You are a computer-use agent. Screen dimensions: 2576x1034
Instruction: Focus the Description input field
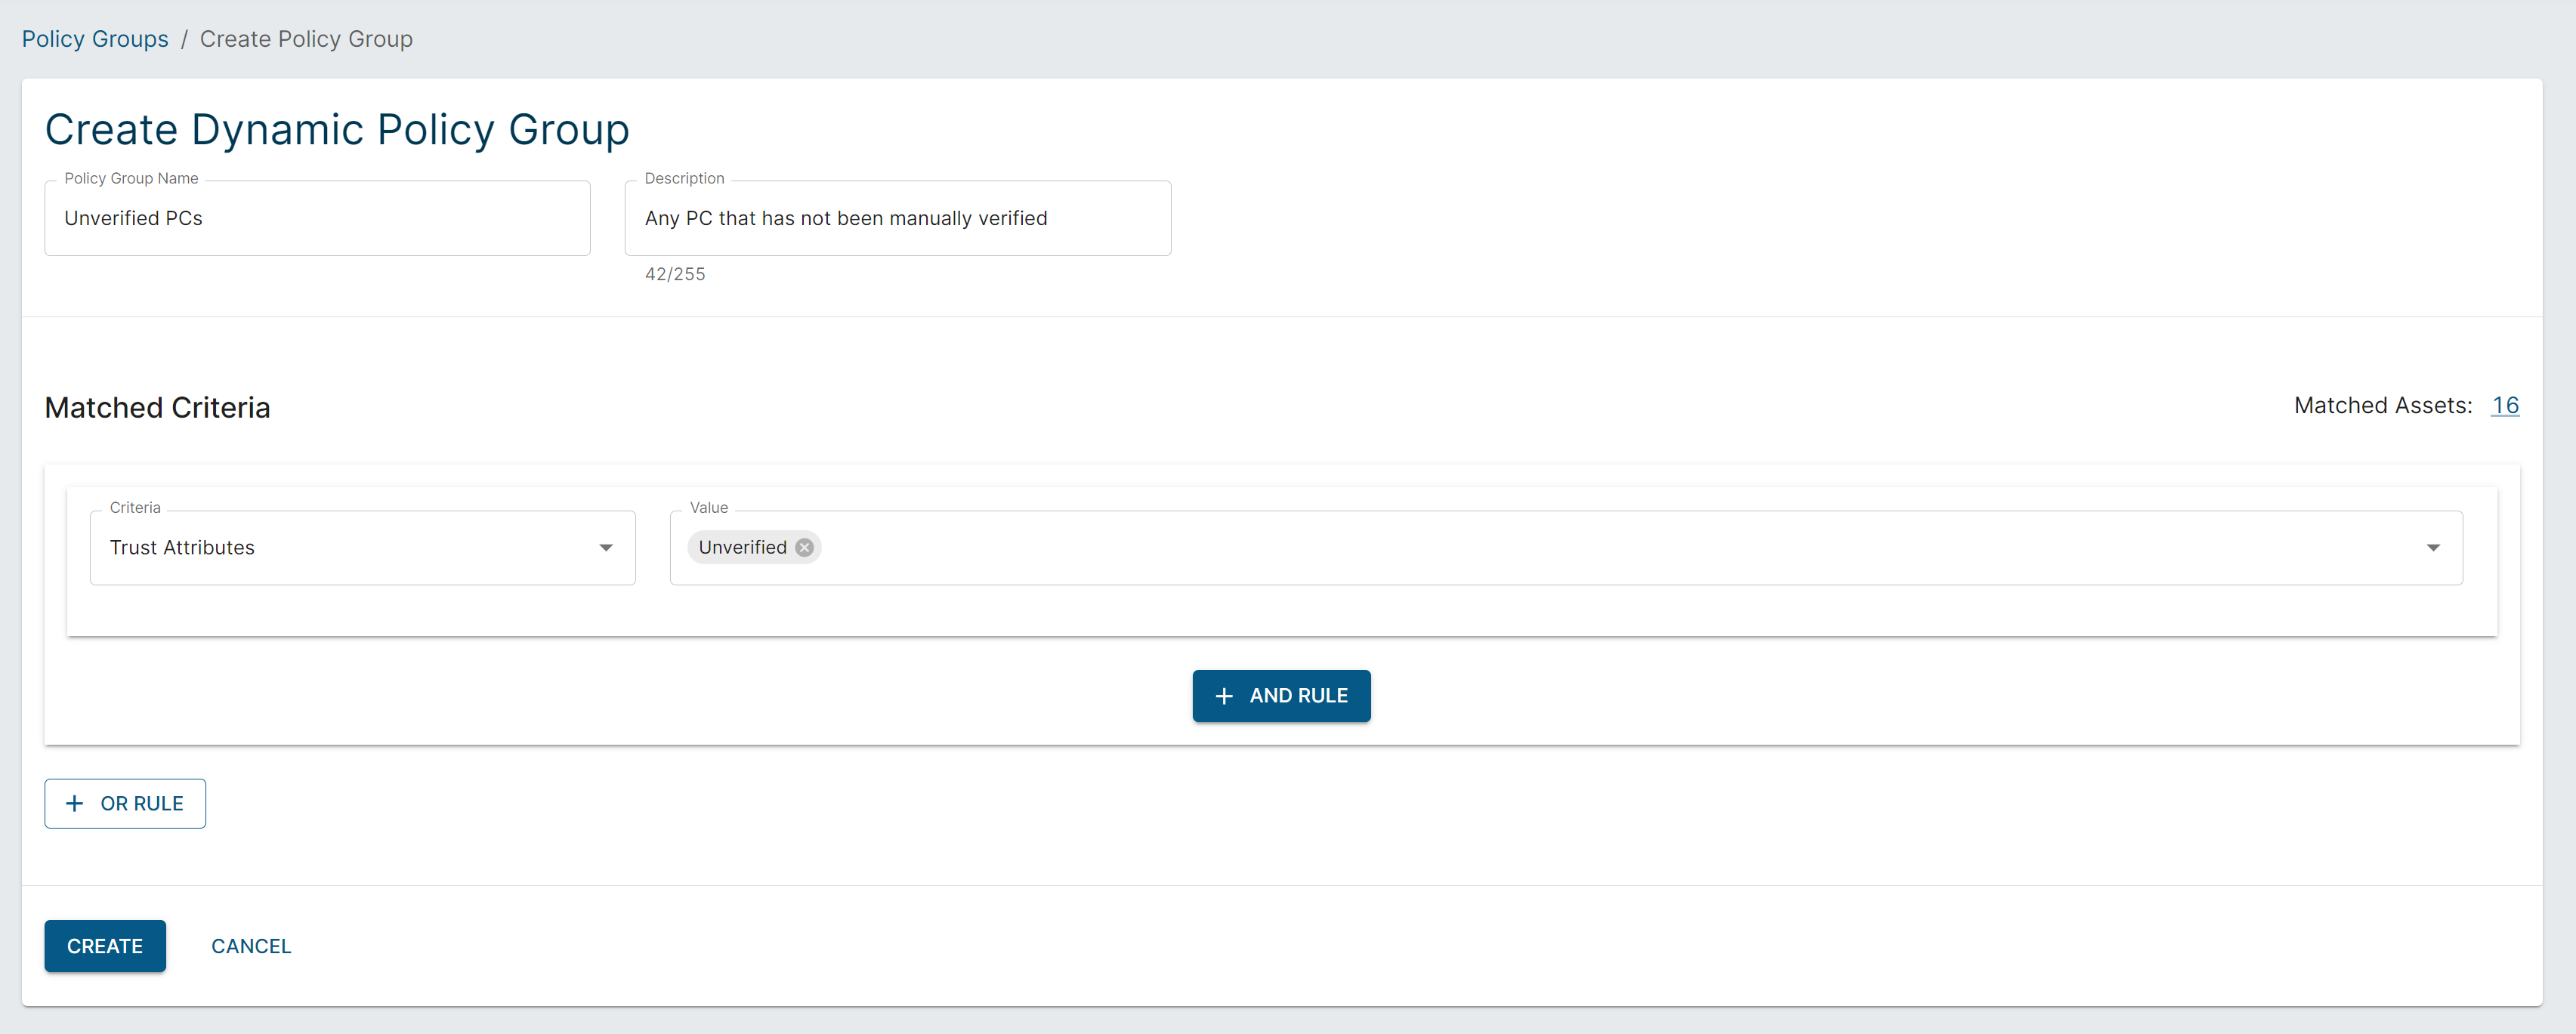click(x=897, y=218)
